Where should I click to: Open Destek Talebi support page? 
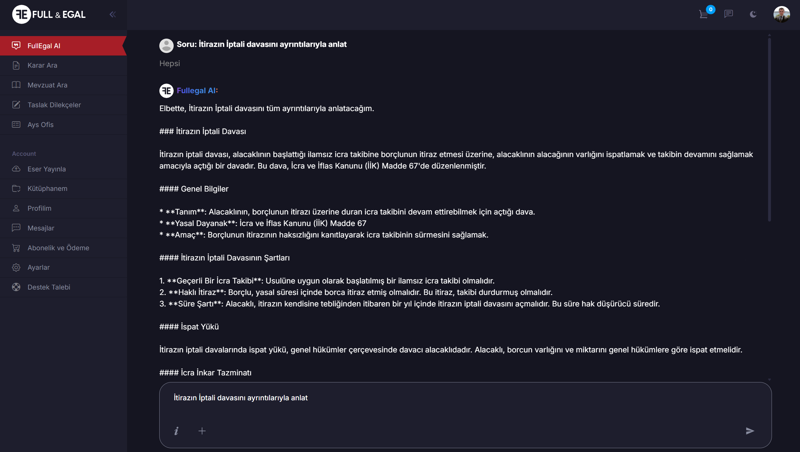point(48,287)
